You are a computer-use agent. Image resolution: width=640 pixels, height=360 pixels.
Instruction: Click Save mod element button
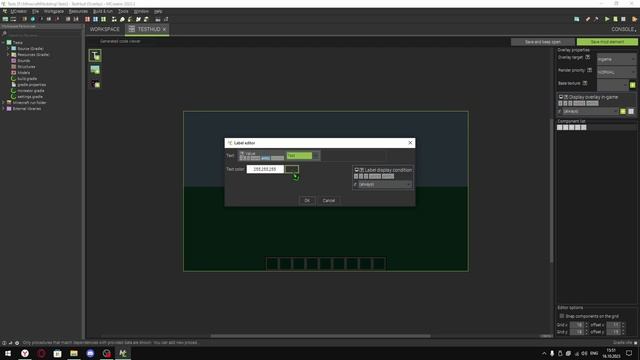pos(607,42)
